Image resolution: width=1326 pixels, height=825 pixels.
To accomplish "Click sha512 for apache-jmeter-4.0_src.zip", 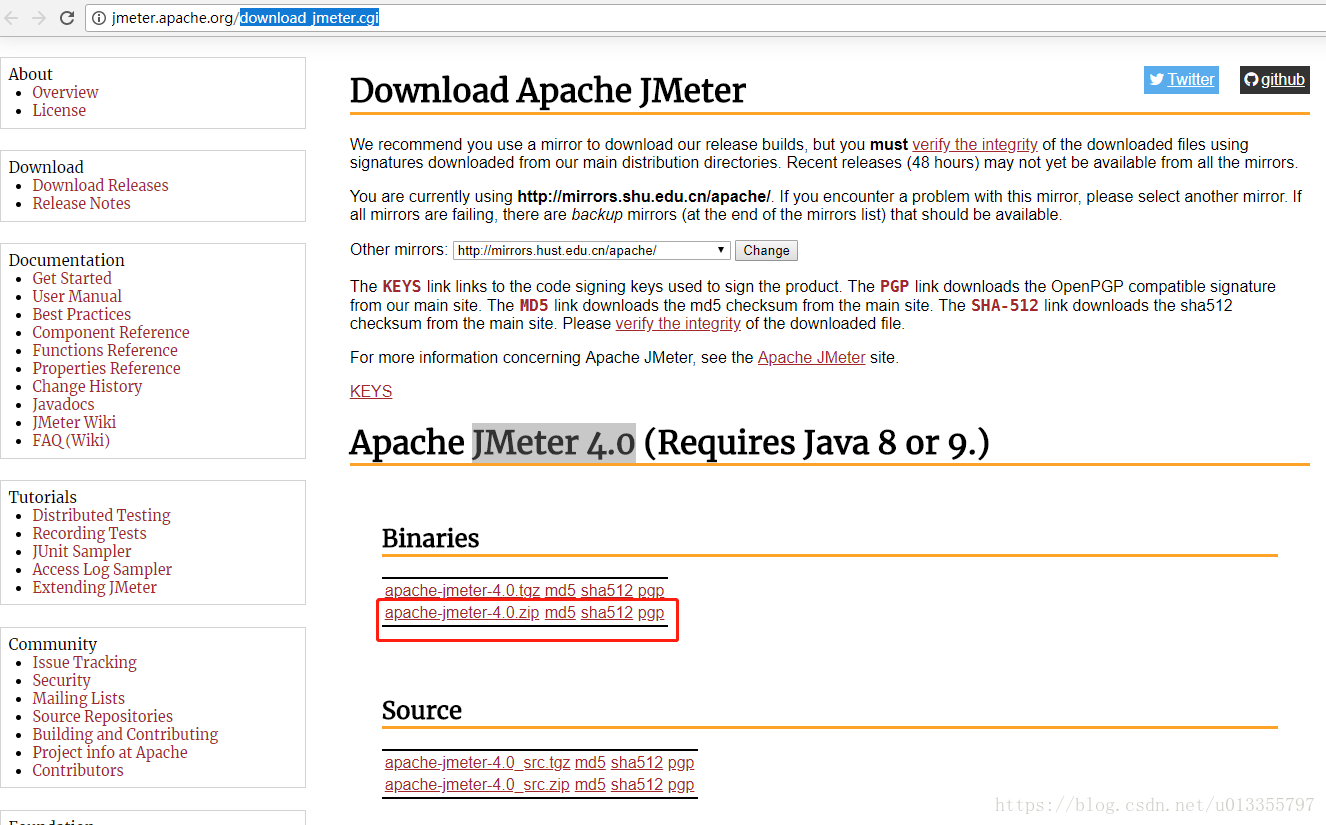I will [x=637, y=784].
